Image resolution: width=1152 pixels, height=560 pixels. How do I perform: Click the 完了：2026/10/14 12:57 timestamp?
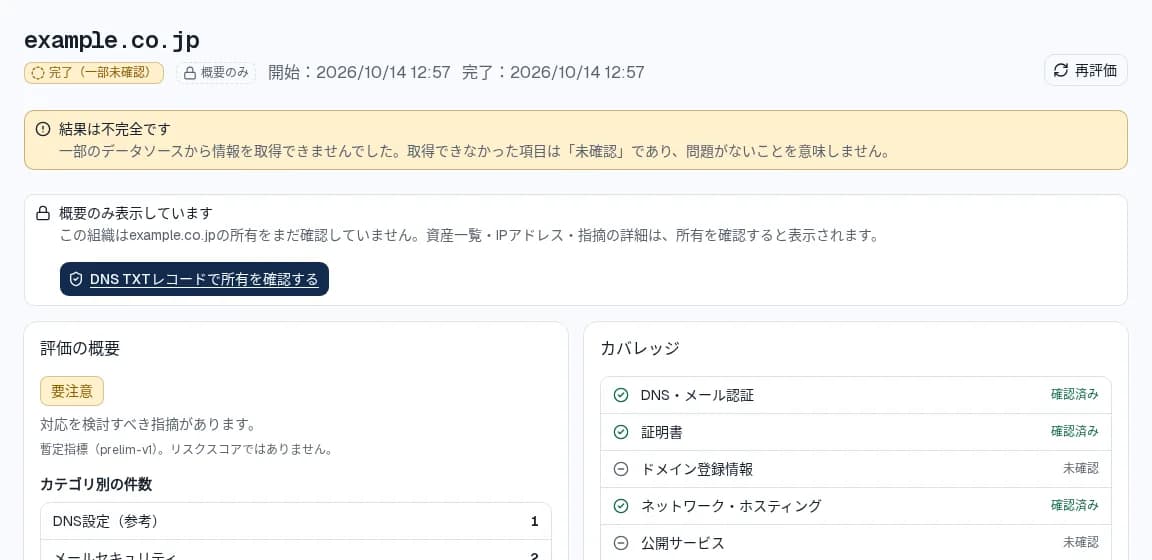[x=553, y=72]
